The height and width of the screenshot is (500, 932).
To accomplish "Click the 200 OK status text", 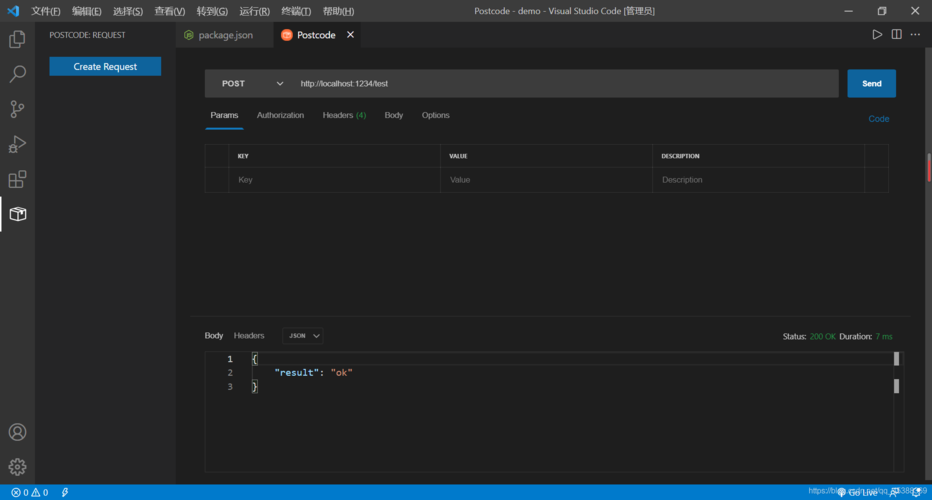I will coord(823,337).
